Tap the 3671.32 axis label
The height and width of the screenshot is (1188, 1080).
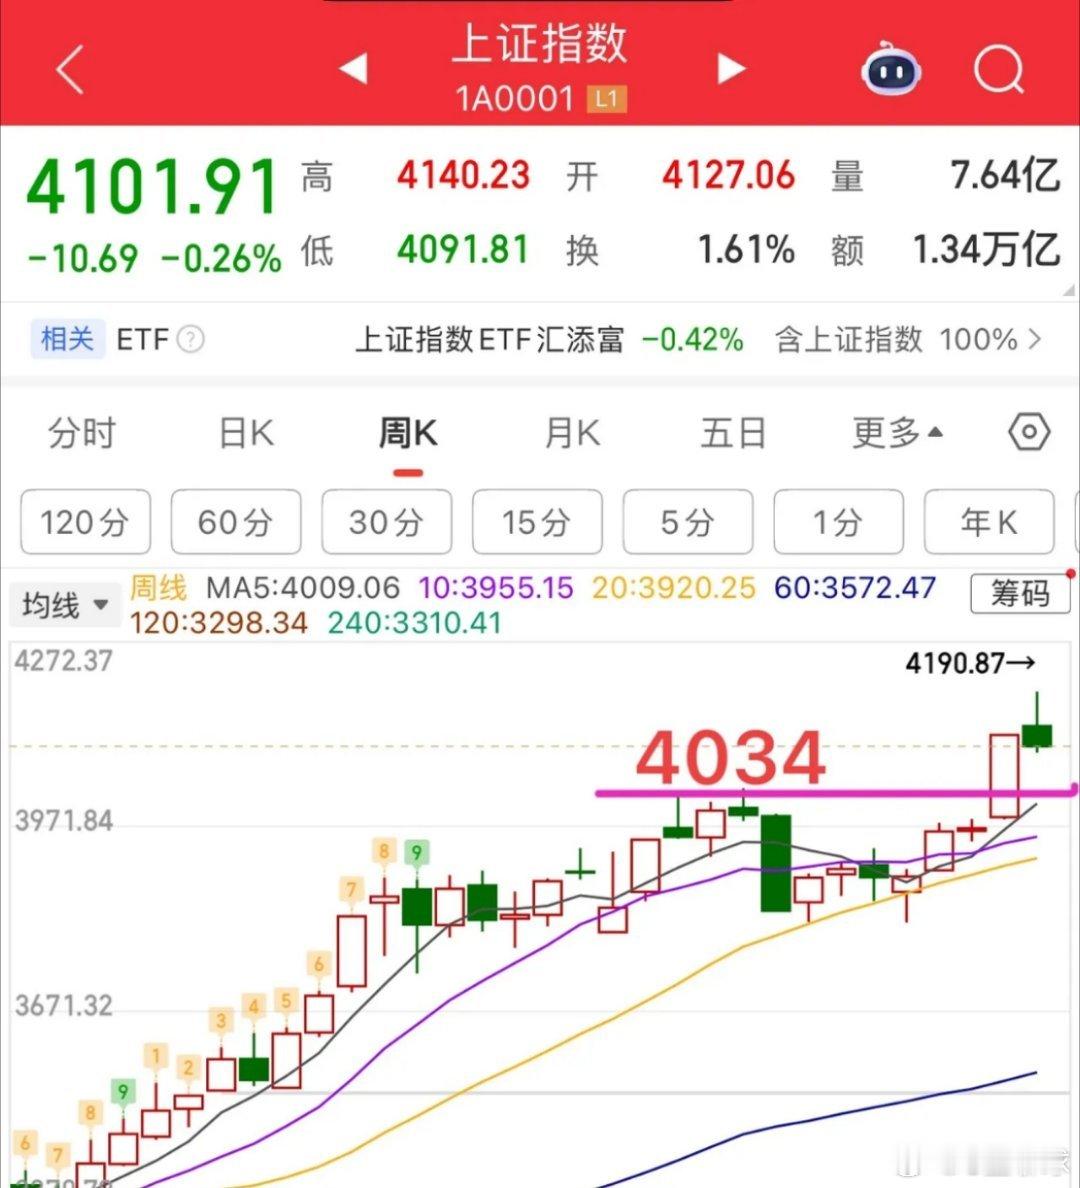coord(64,1006)
